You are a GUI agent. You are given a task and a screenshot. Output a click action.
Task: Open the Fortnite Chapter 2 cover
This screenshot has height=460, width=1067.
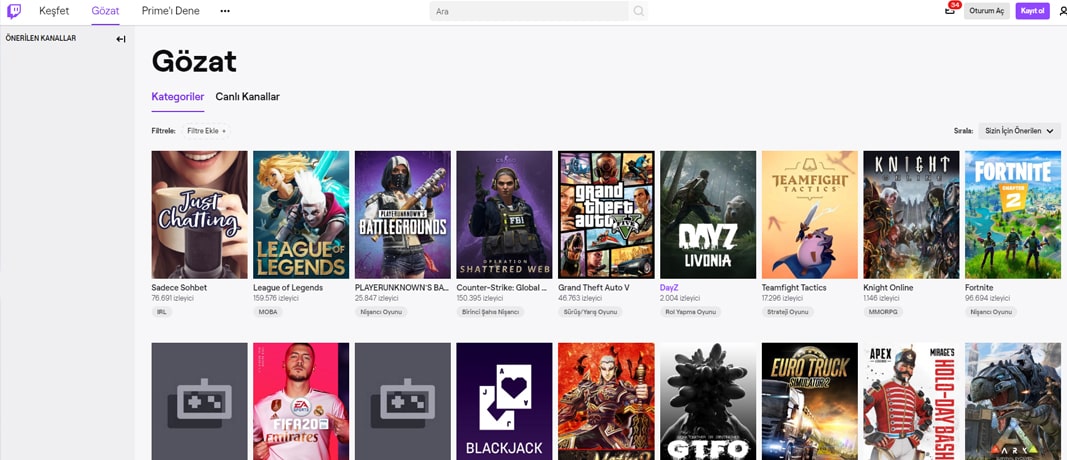(x=1013, y=214)
